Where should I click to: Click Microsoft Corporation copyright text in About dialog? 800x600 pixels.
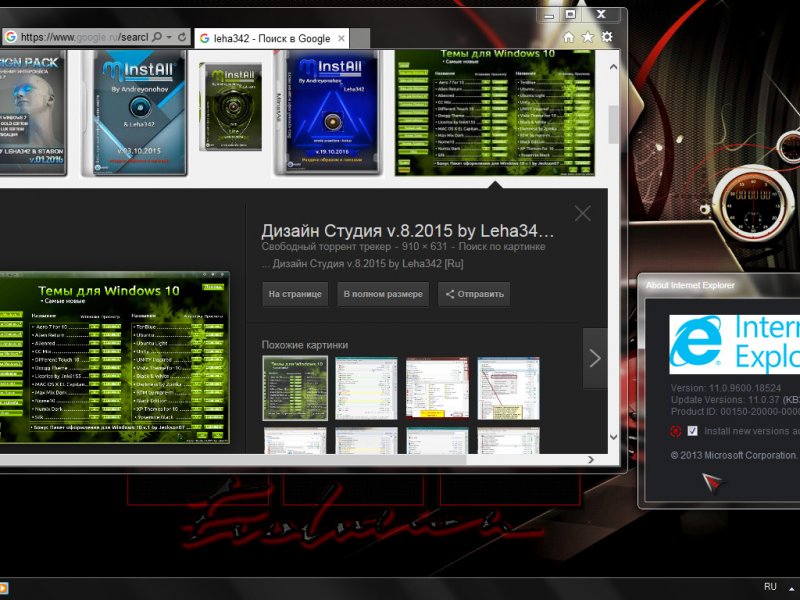click(x=735, y=455)
